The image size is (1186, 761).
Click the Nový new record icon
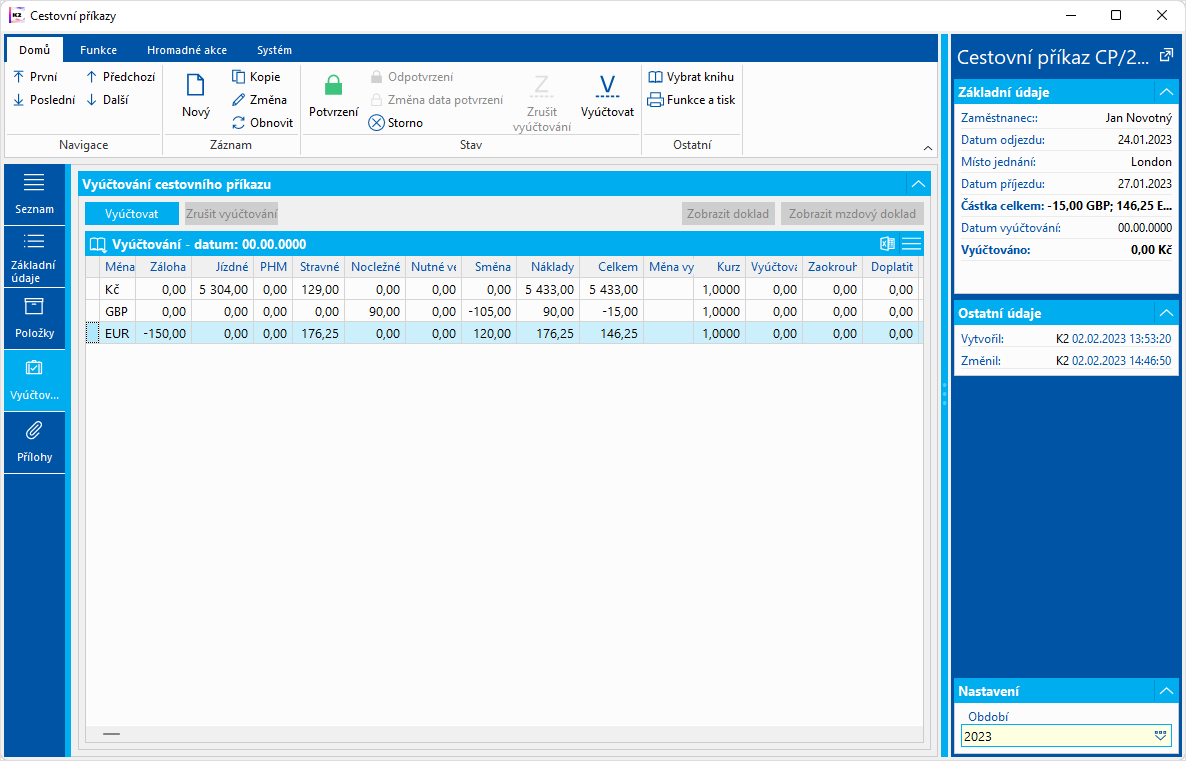tap(196, 87)
